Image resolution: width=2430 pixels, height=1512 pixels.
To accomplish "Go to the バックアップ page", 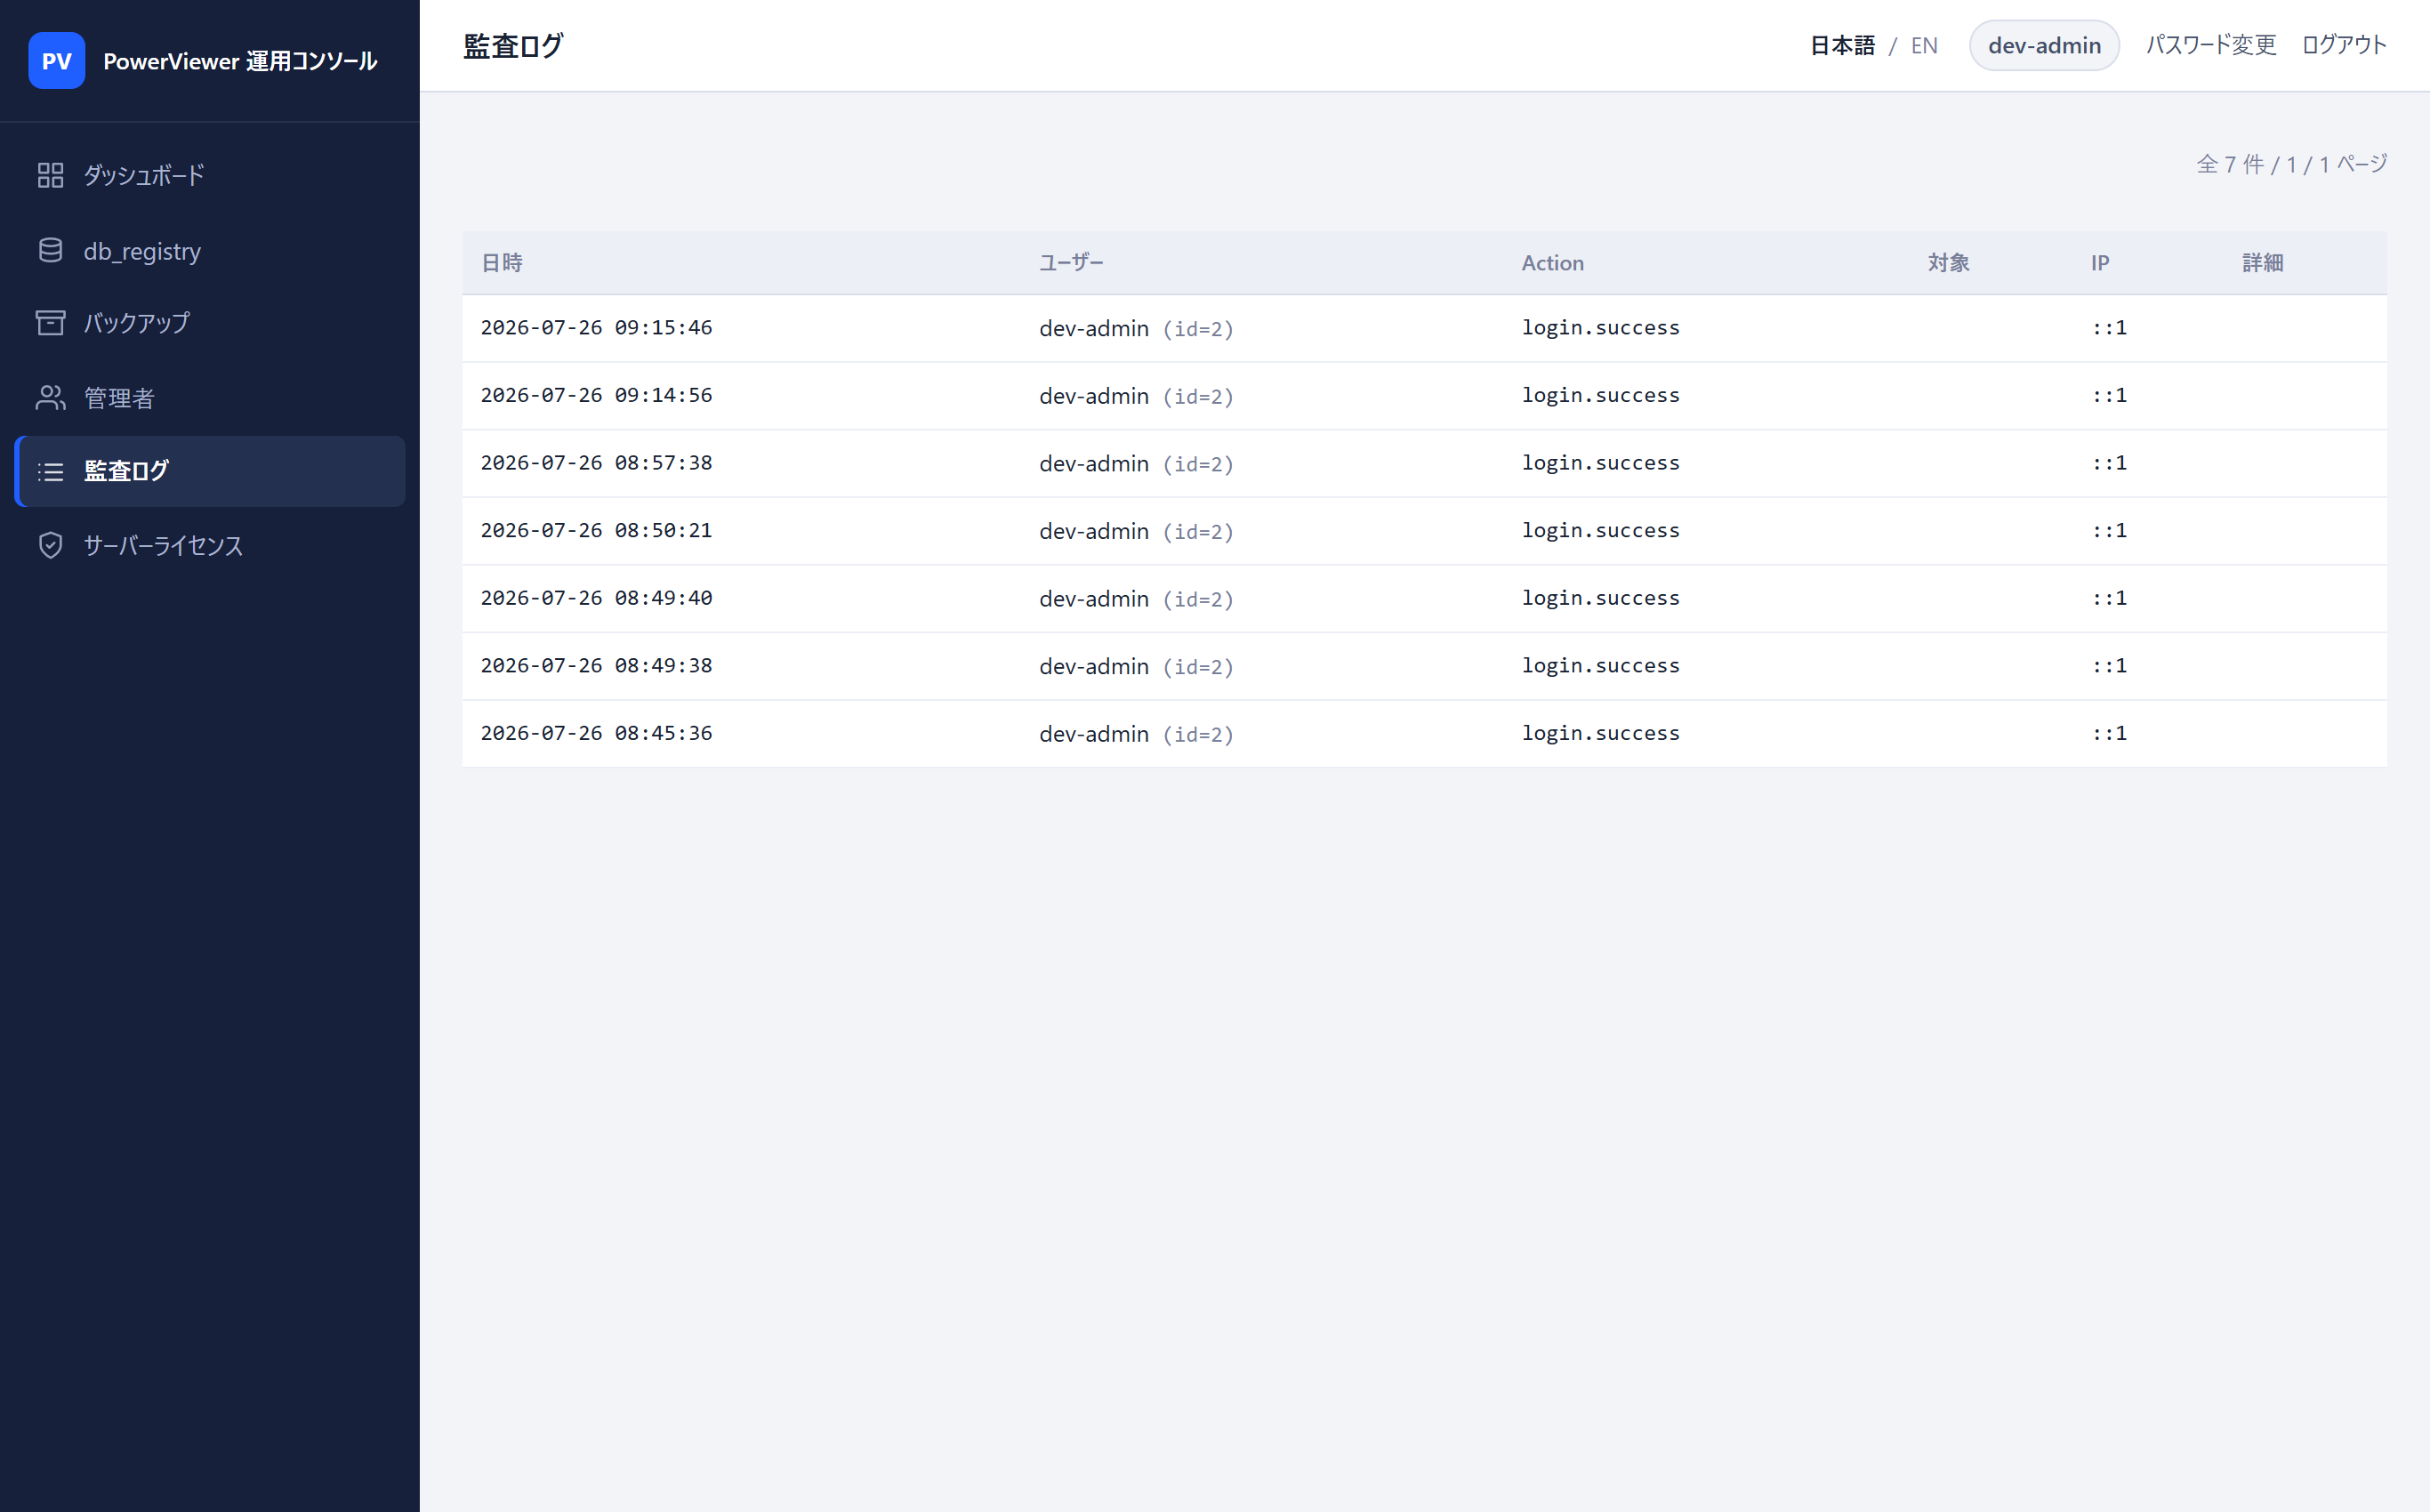I will 210,323.
